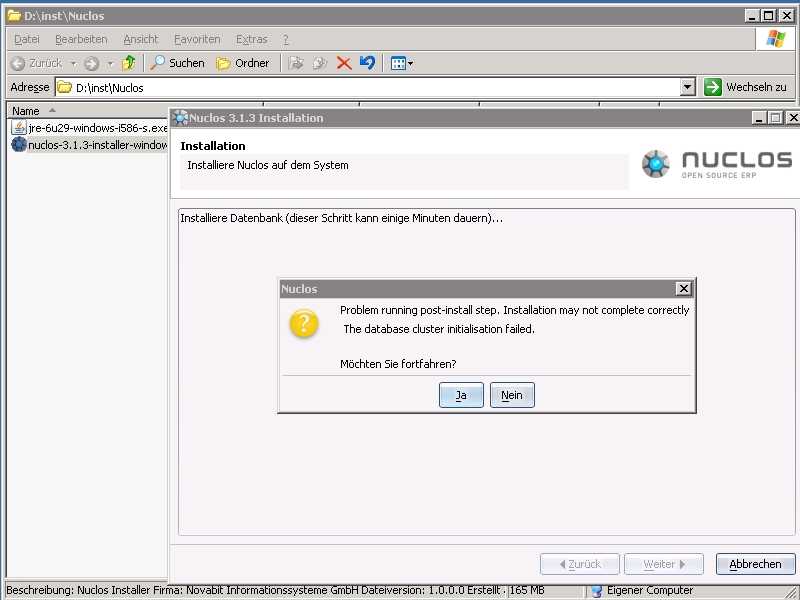Open the Ansicht menu in Explorer

pos(141,39)
